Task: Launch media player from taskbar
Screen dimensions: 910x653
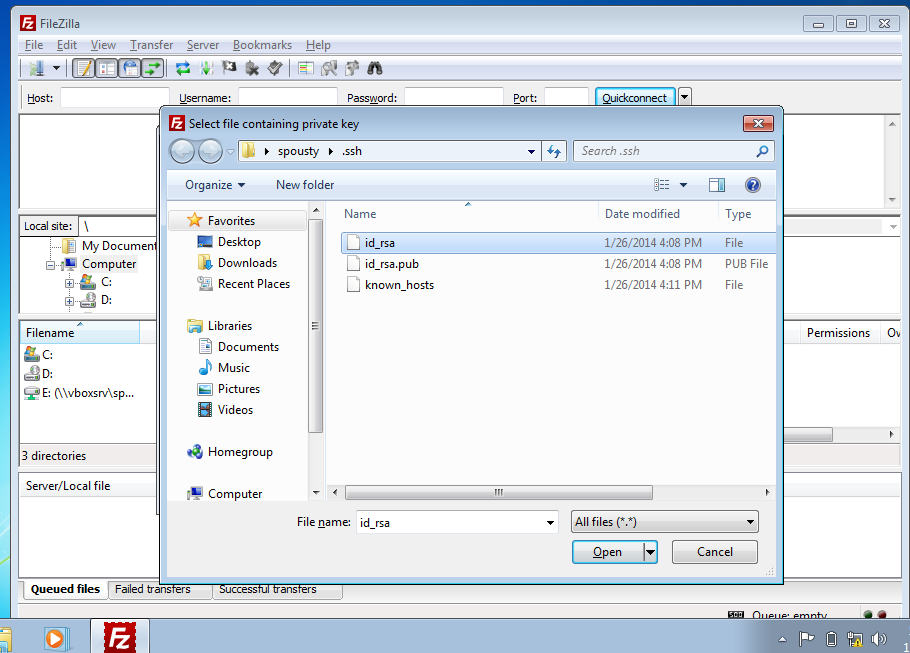Action: 54,637
